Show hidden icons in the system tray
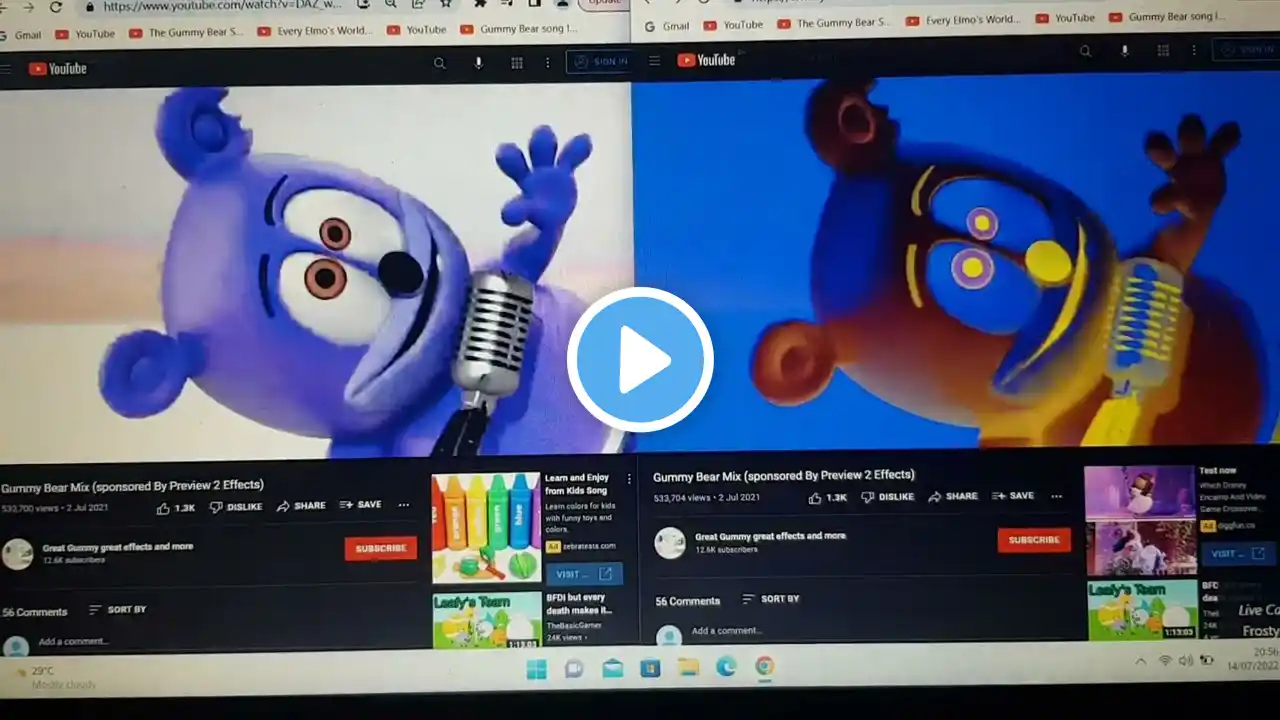Viewport: 1280px width, 720px height. click(x=1140, y=661)
